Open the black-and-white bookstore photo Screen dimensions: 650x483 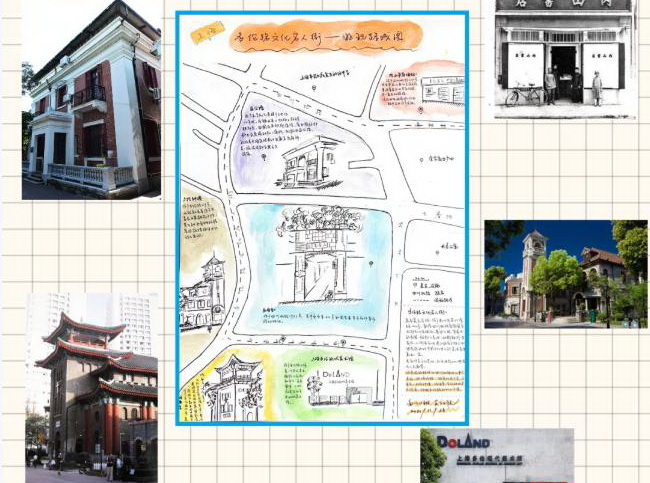tap(564, 59)
